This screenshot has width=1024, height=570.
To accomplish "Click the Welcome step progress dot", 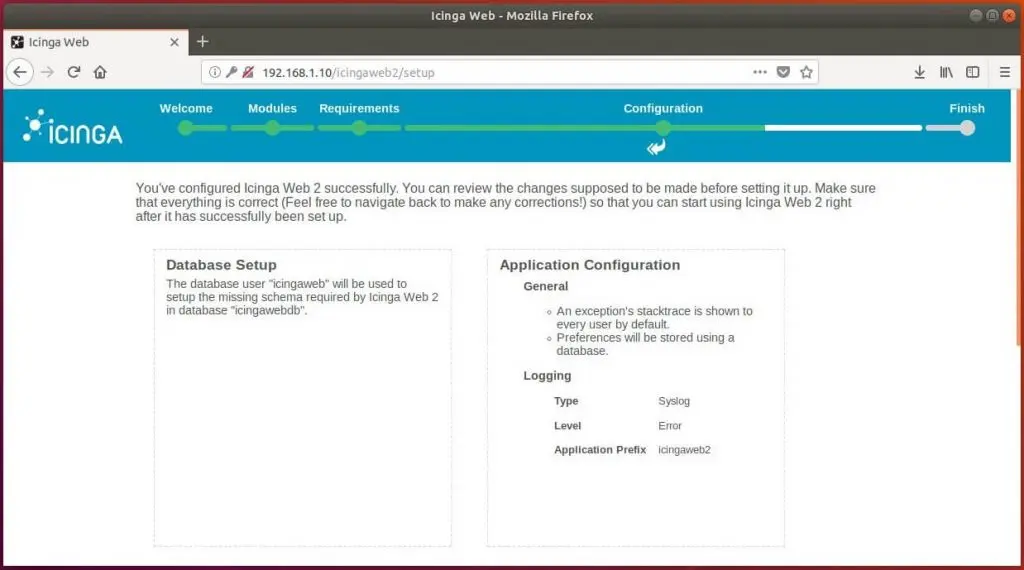I will [186, 128].
